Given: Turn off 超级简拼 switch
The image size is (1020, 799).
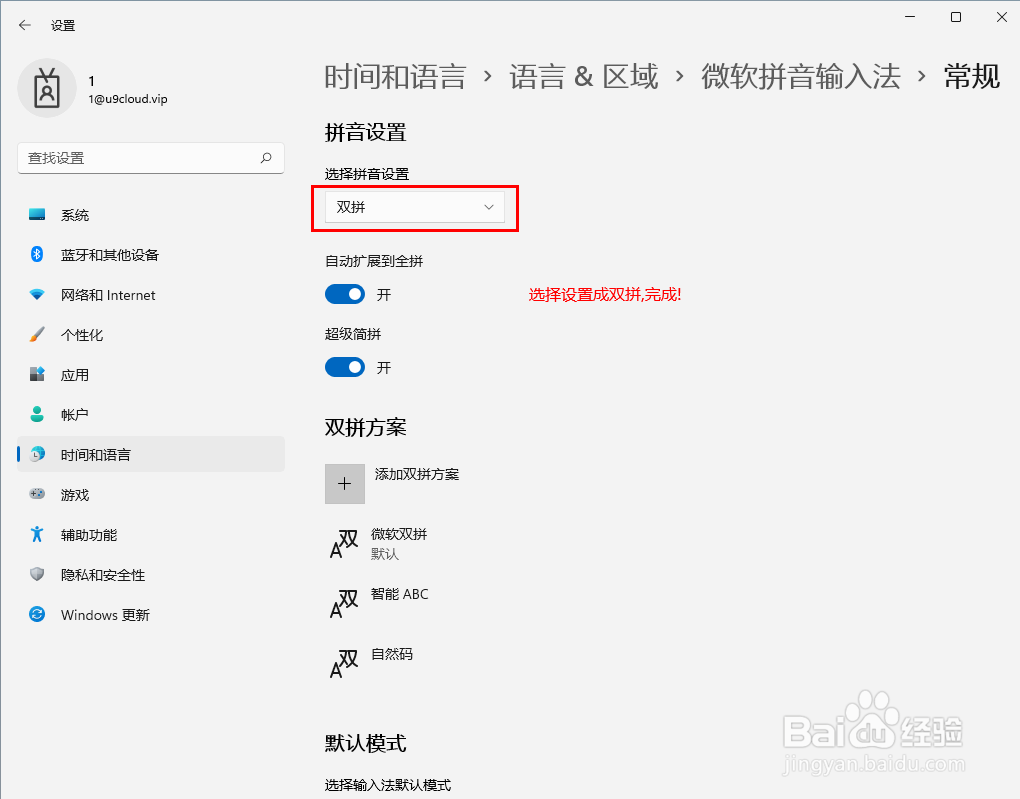Looking at the screenshot, I should (x=345, y=368).
